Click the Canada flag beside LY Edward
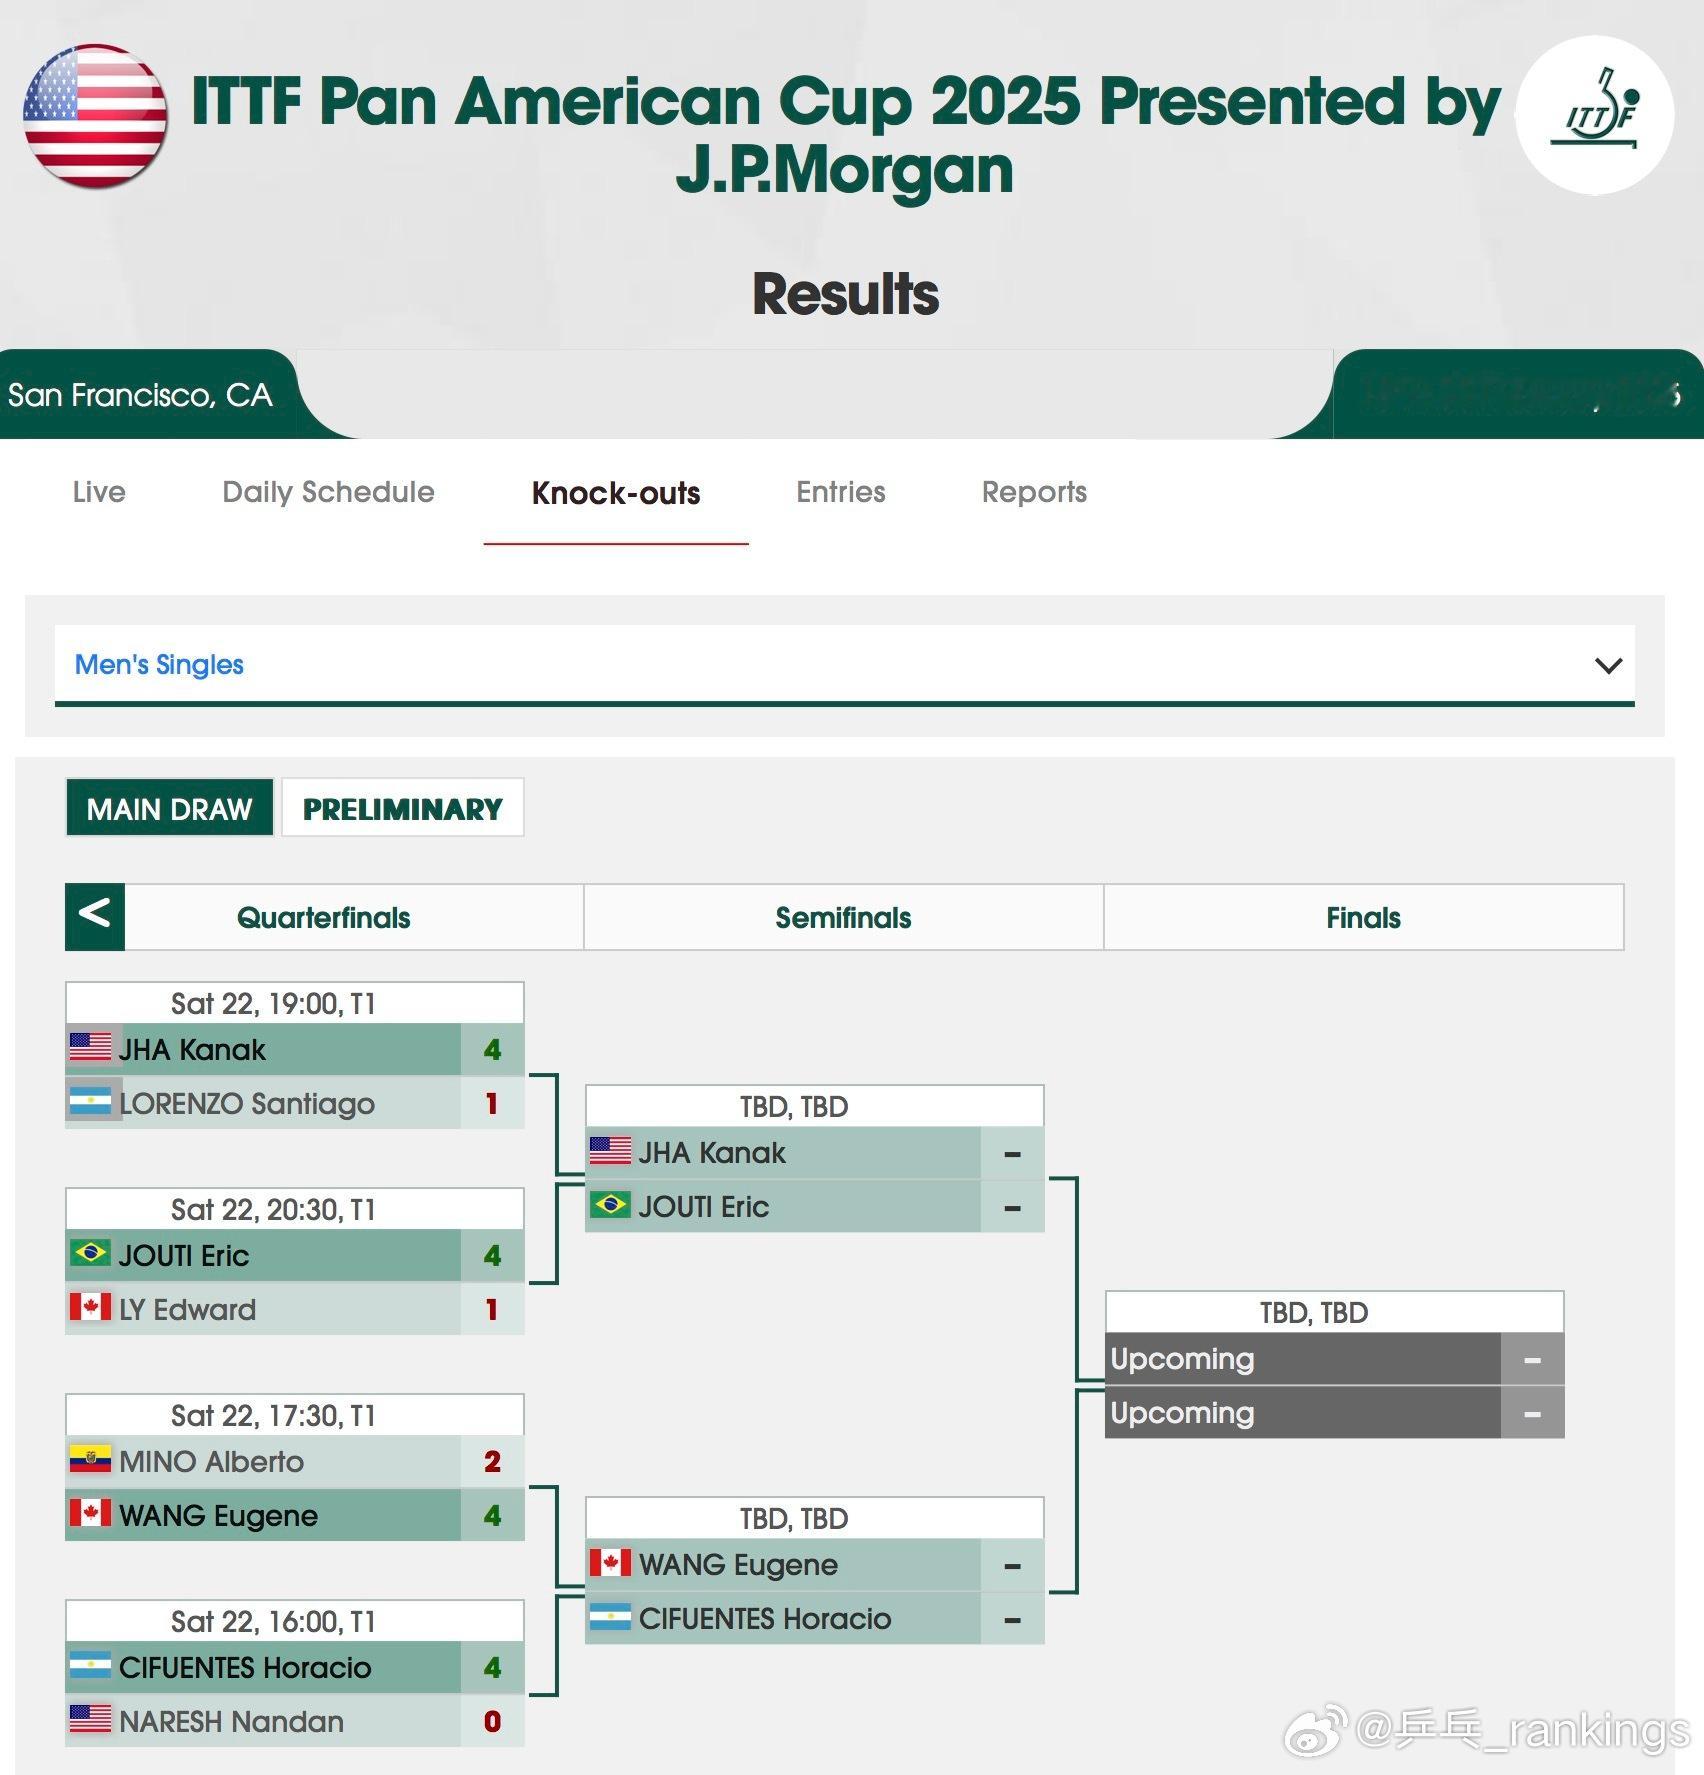The image size is (1704, 1775). [x=90, y=1308]
